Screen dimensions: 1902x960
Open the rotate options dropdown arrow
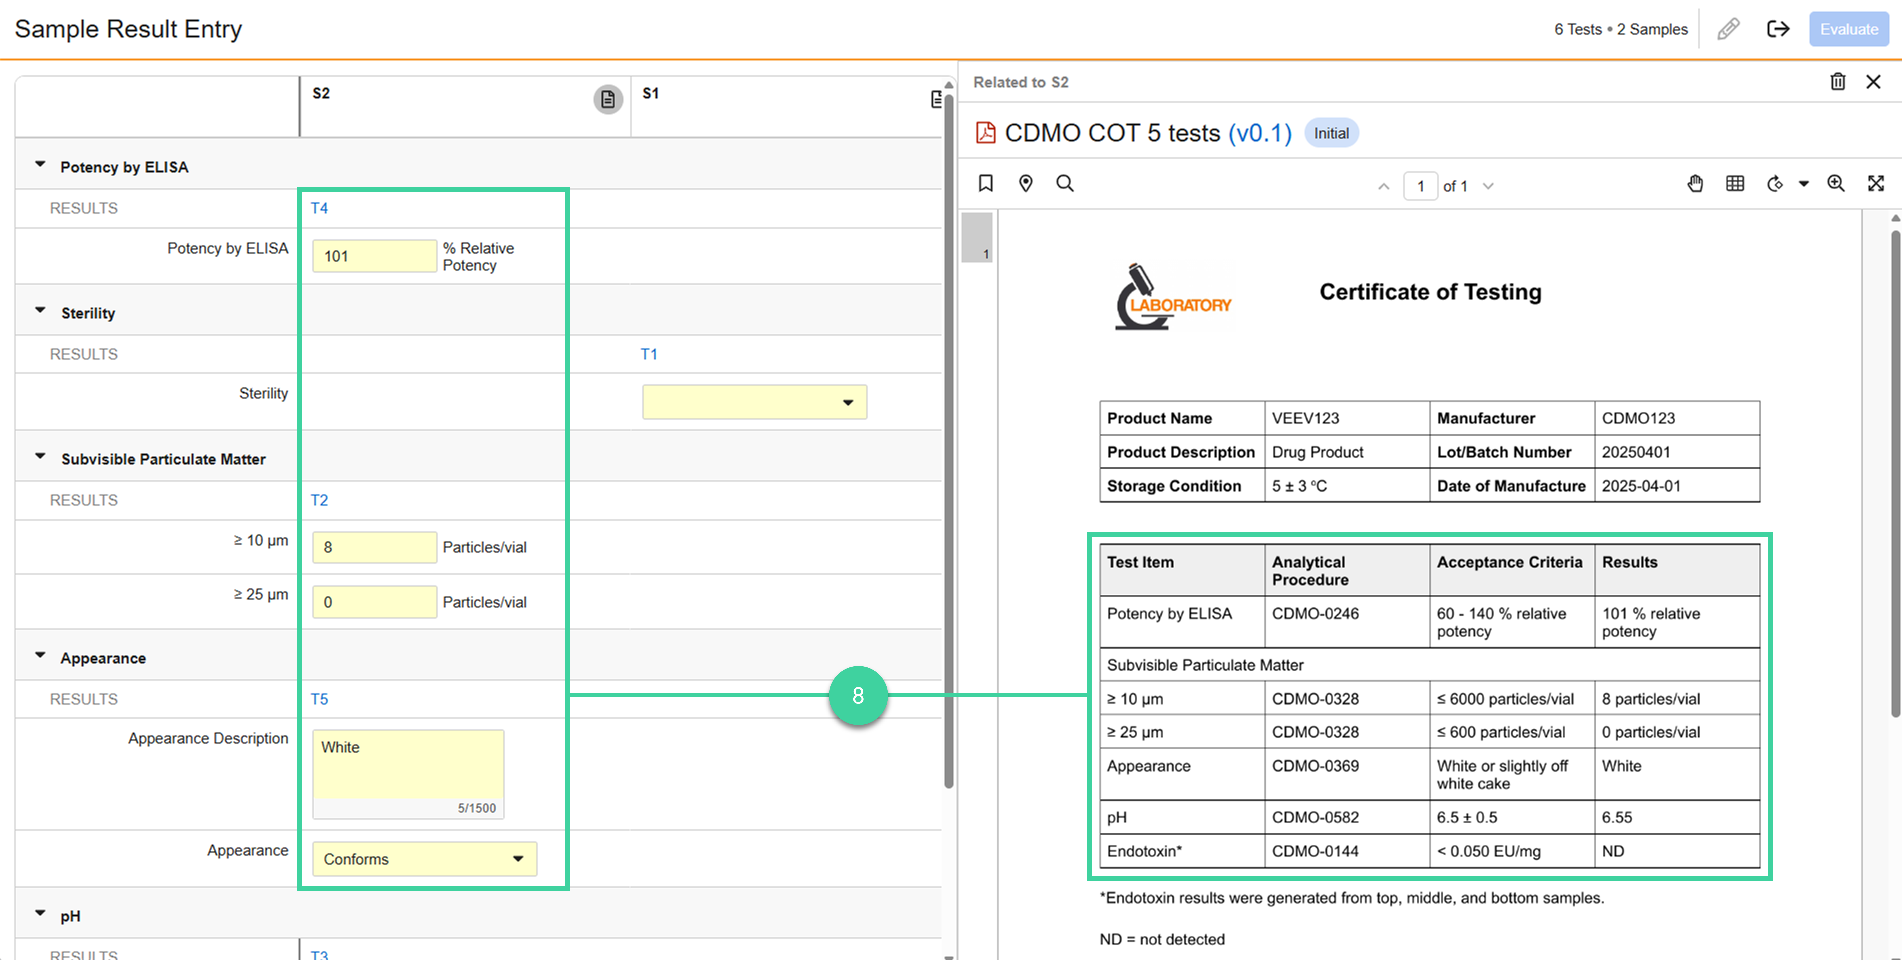pyautogui.click(x=1804, y=184)
